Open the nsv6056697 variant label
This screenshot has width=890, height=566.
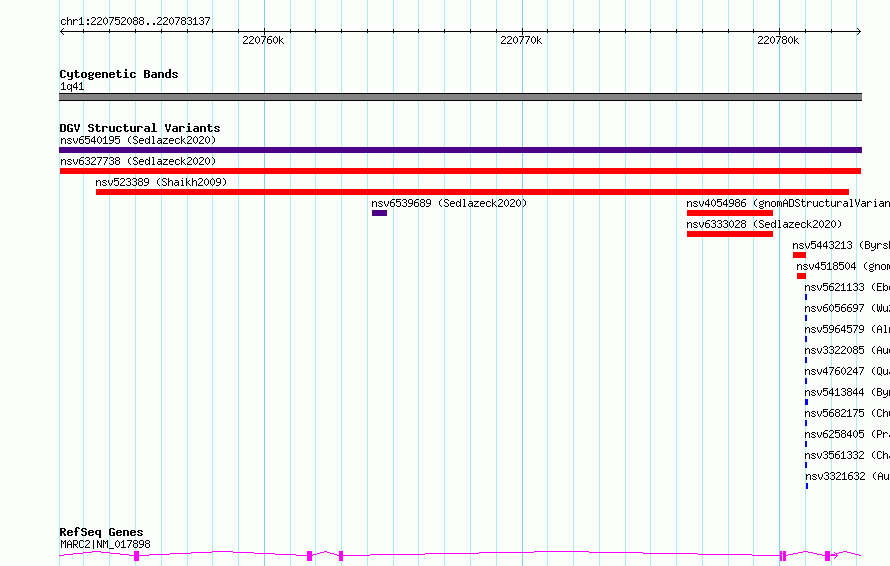[x=847, y=308]
